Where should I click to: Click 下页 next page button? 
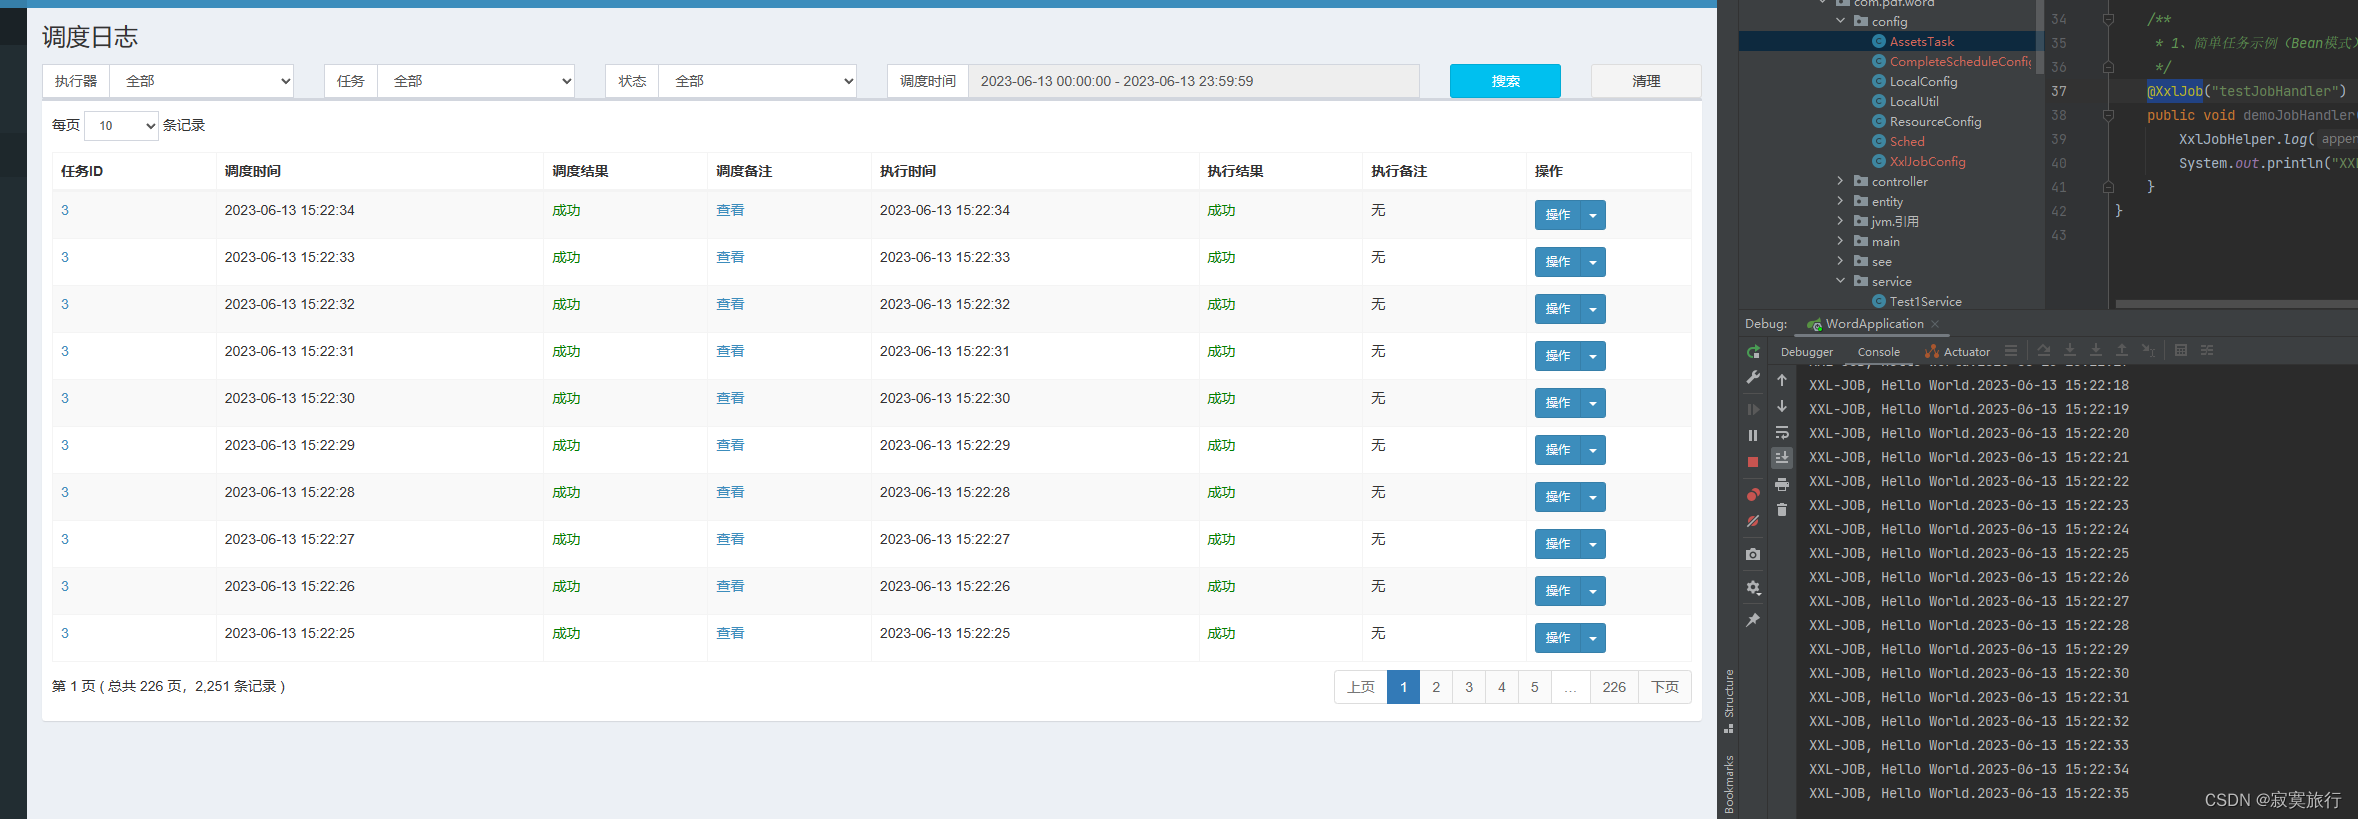1665,687
